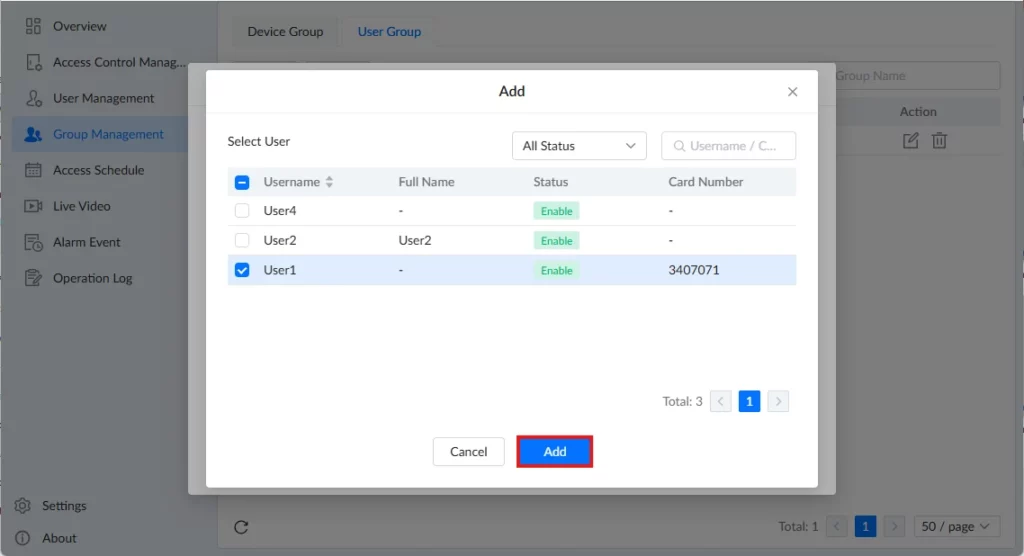Click the Full Name column header

pos(426,182)
